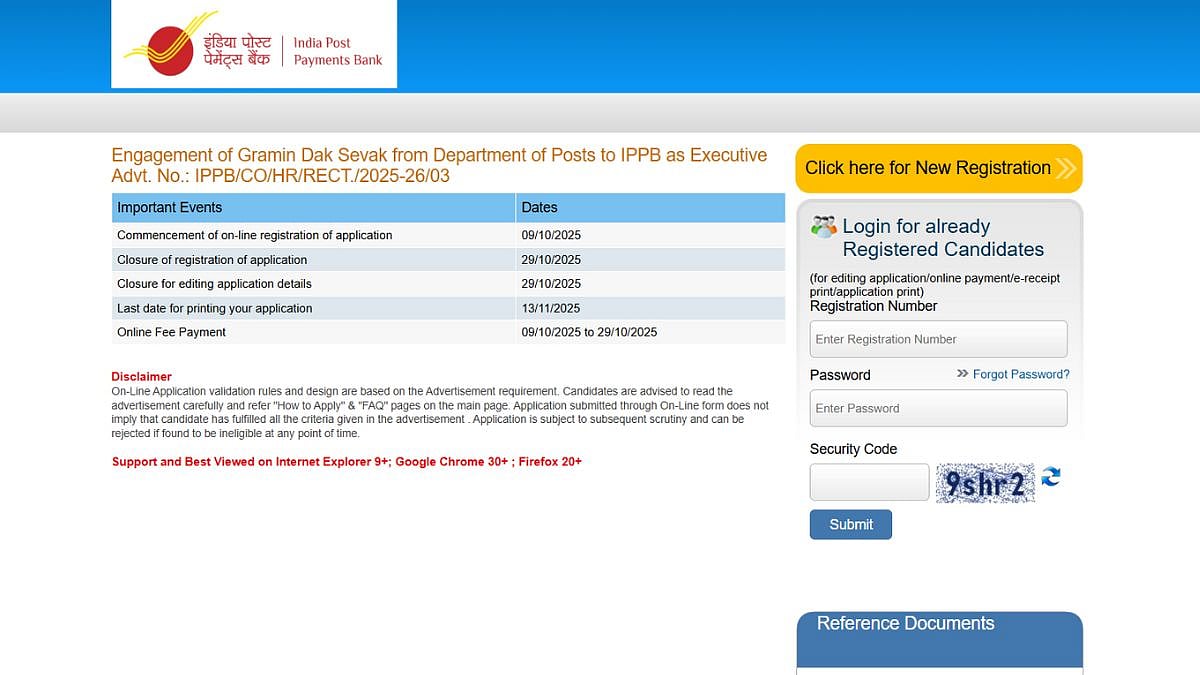Focus the Registration Number field
1200x675 pixels.
click(x=938, y=339)
